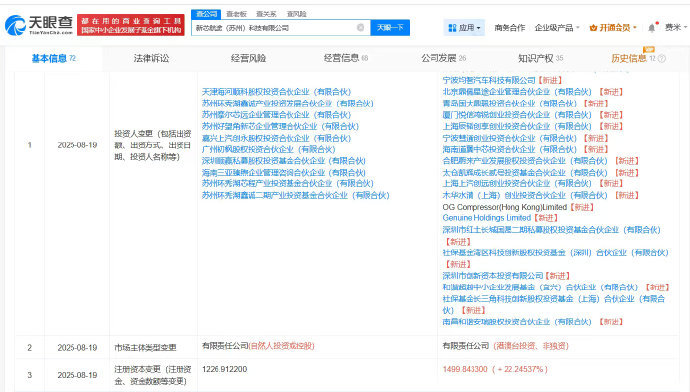Expand the 企业级产品 dropdown

coord(557,28)
